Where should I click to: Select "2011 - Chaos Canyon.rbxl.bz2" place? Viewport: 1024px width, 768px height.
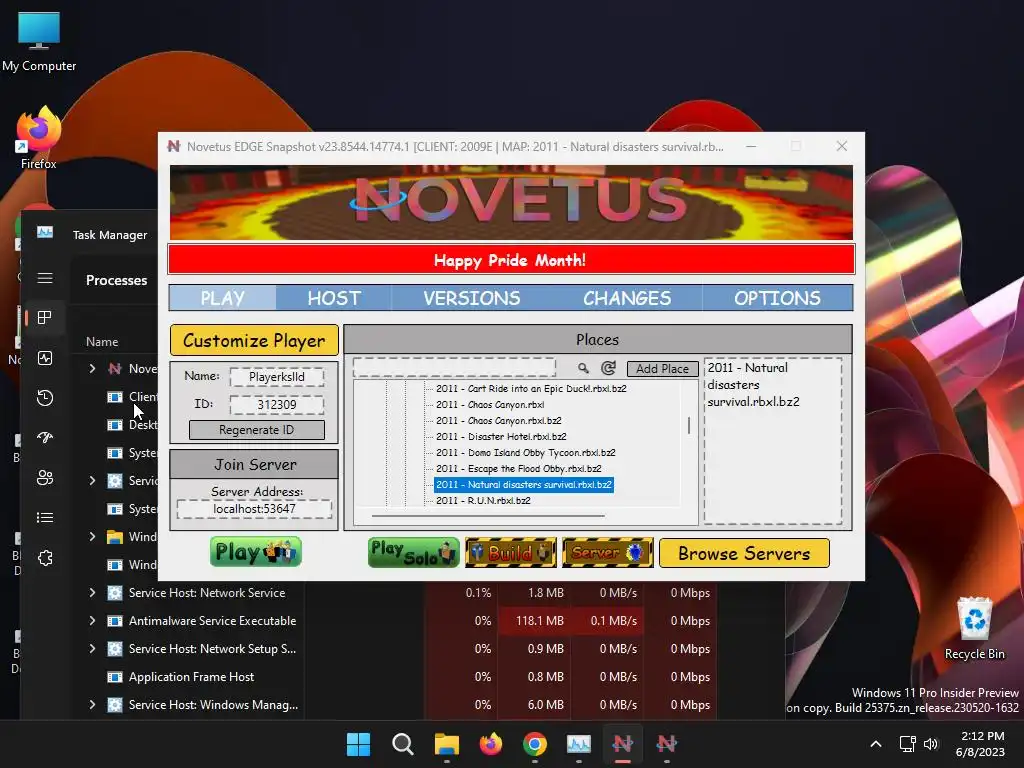[x=498, y=421]
